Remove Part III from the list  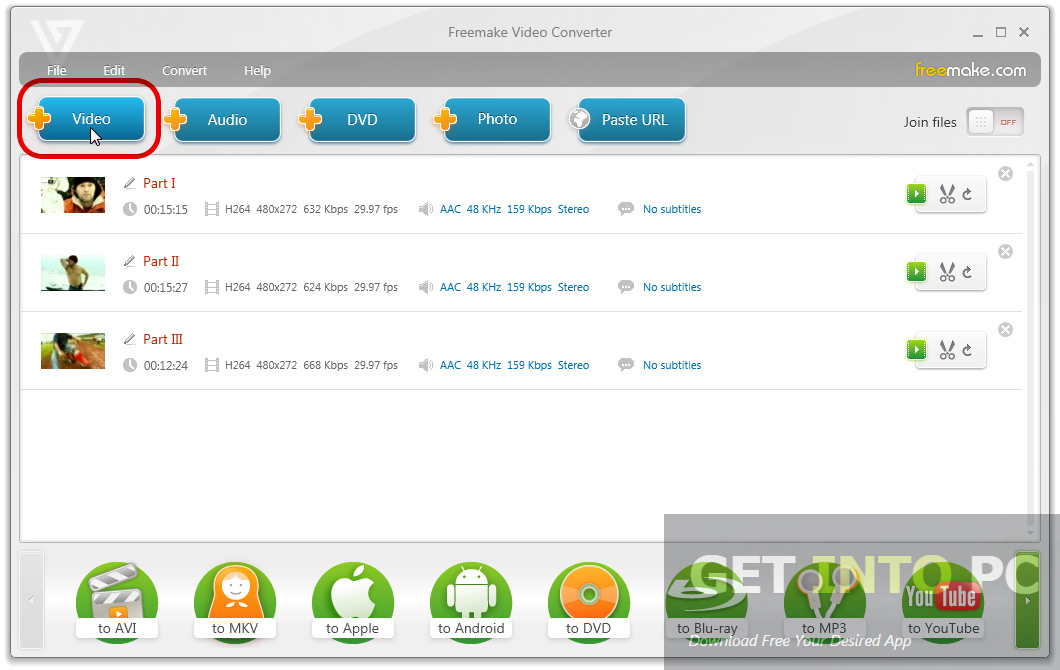[x=1006, y=329]
